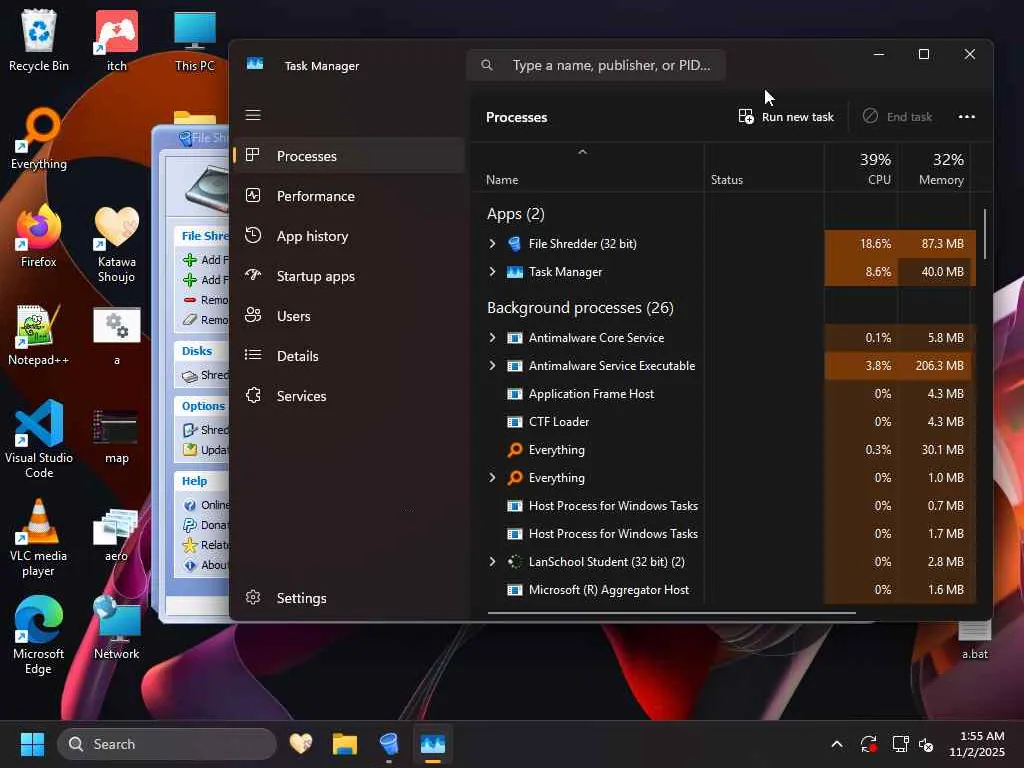Open Startup apps page

pyautogui.click(x=349, y=276)
